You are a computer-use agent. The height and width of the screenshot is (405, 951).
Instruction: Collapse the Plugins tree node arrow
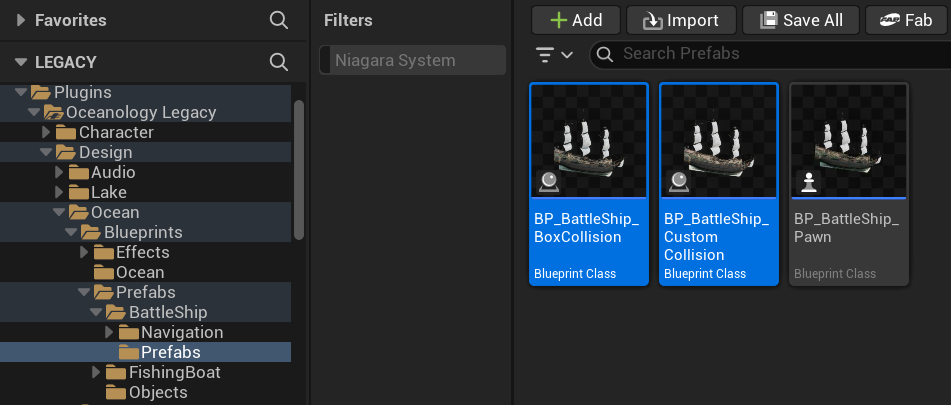click(x=21, y=92)
